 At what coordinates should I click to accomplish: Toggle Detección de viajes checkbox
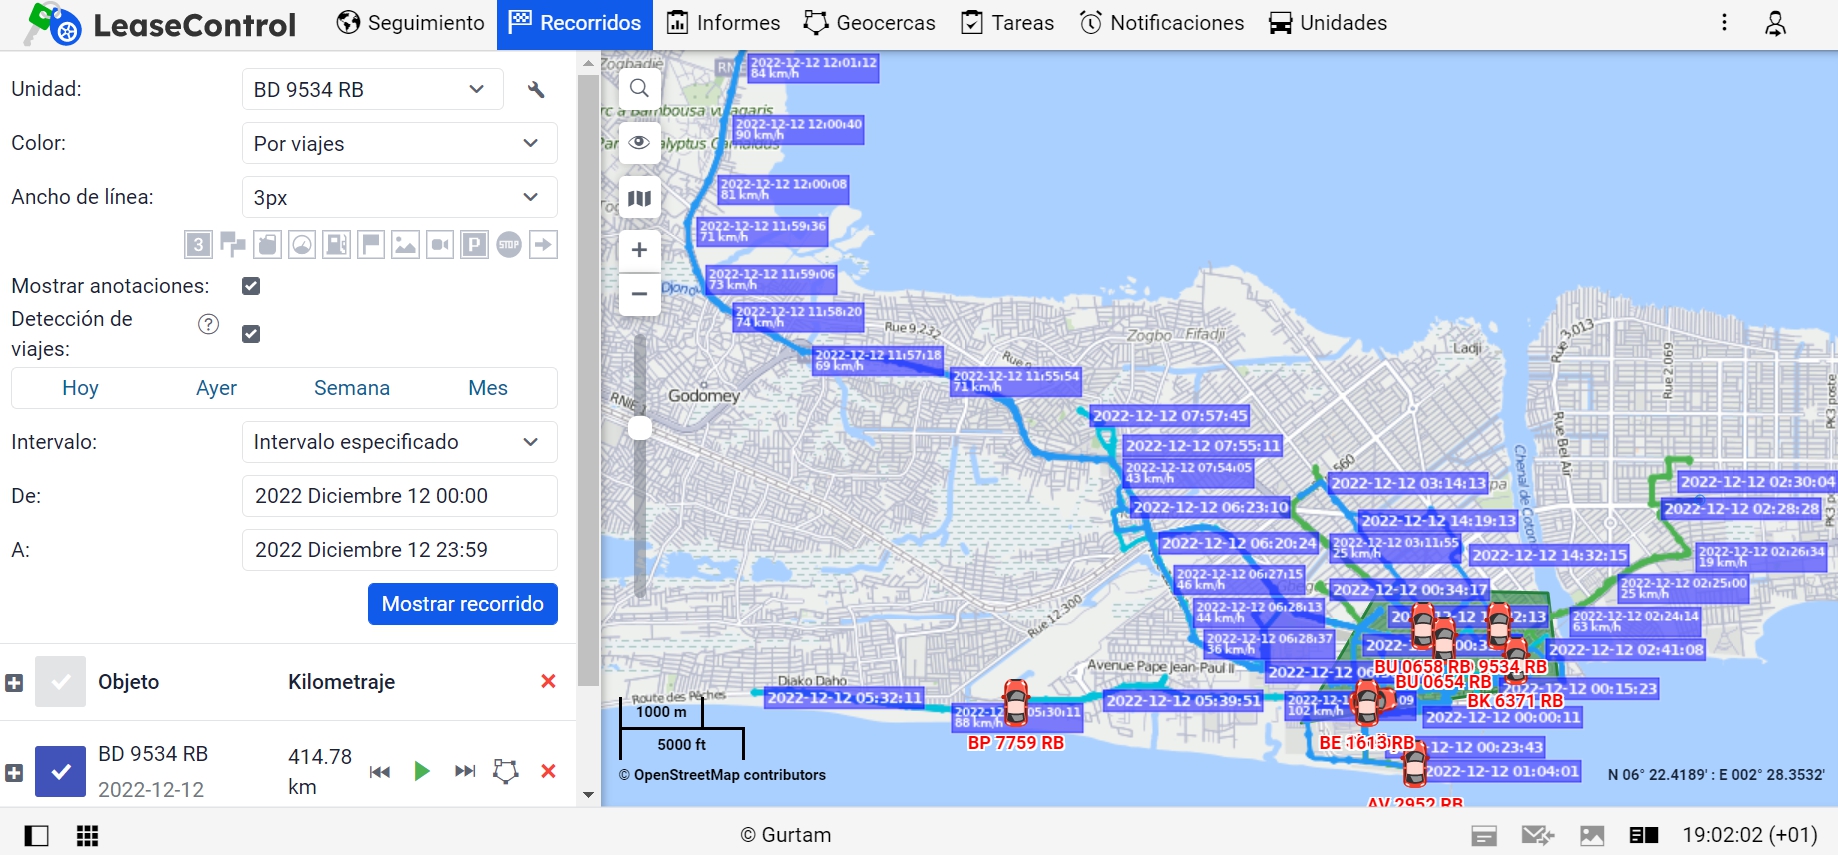click(251, 334)
